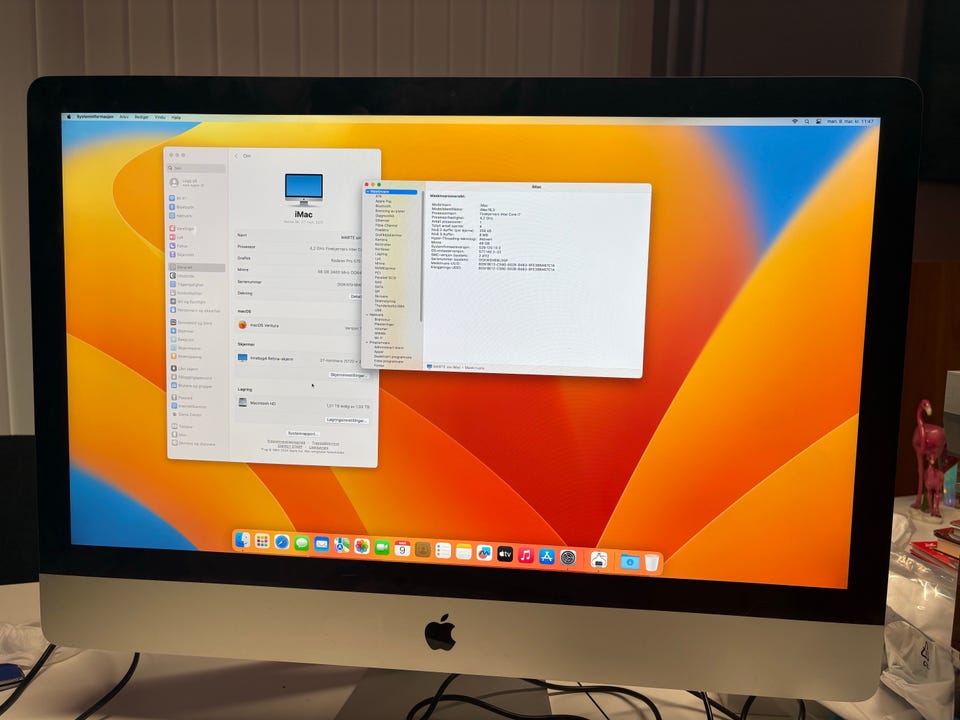
Task: Open the Mail app in the Dock
Action: 321,544
